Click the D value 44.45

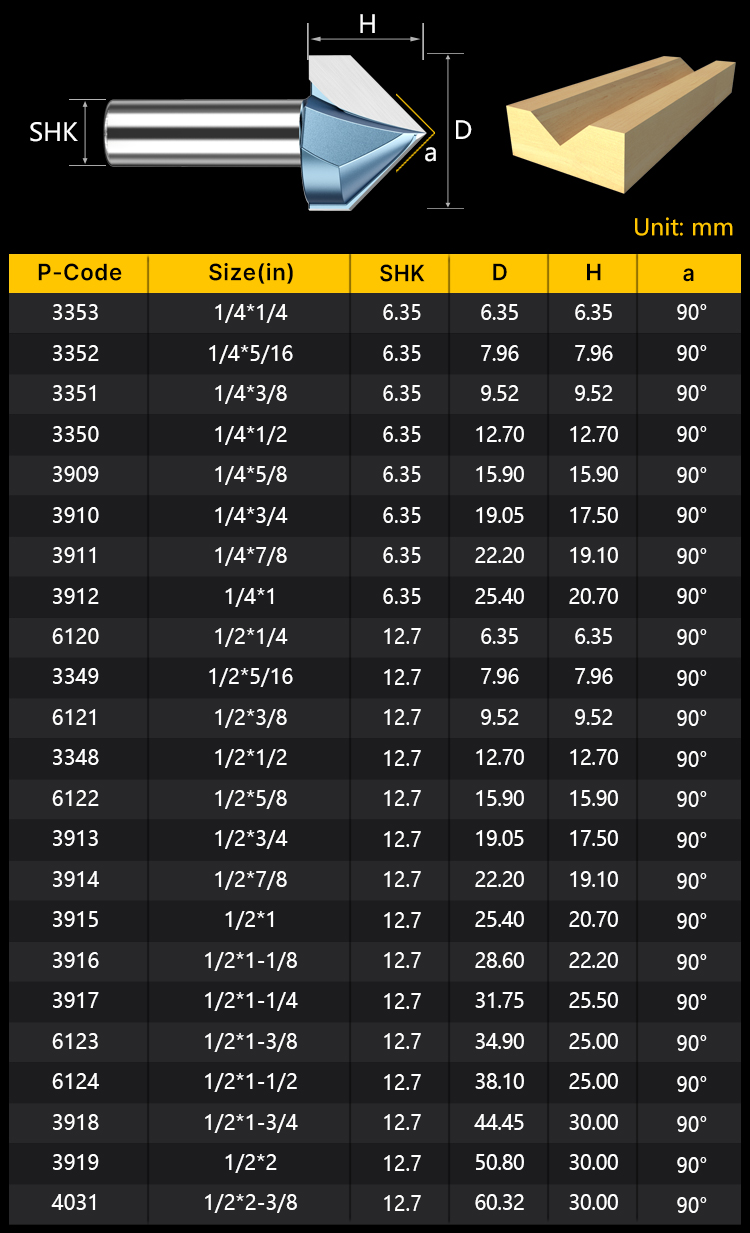point(499,1122)
